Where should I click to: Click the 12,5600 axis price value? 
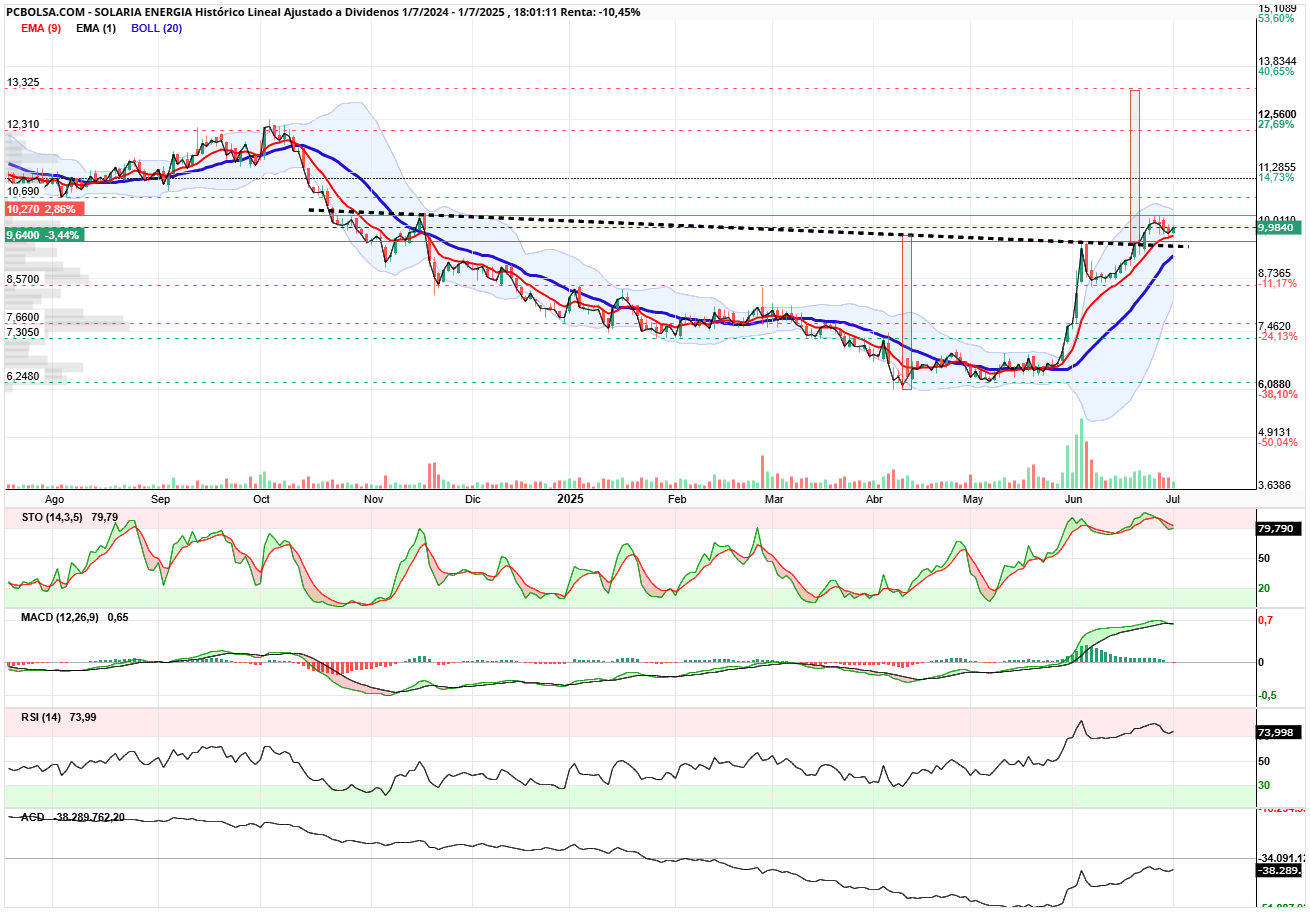coord(1277,114)
